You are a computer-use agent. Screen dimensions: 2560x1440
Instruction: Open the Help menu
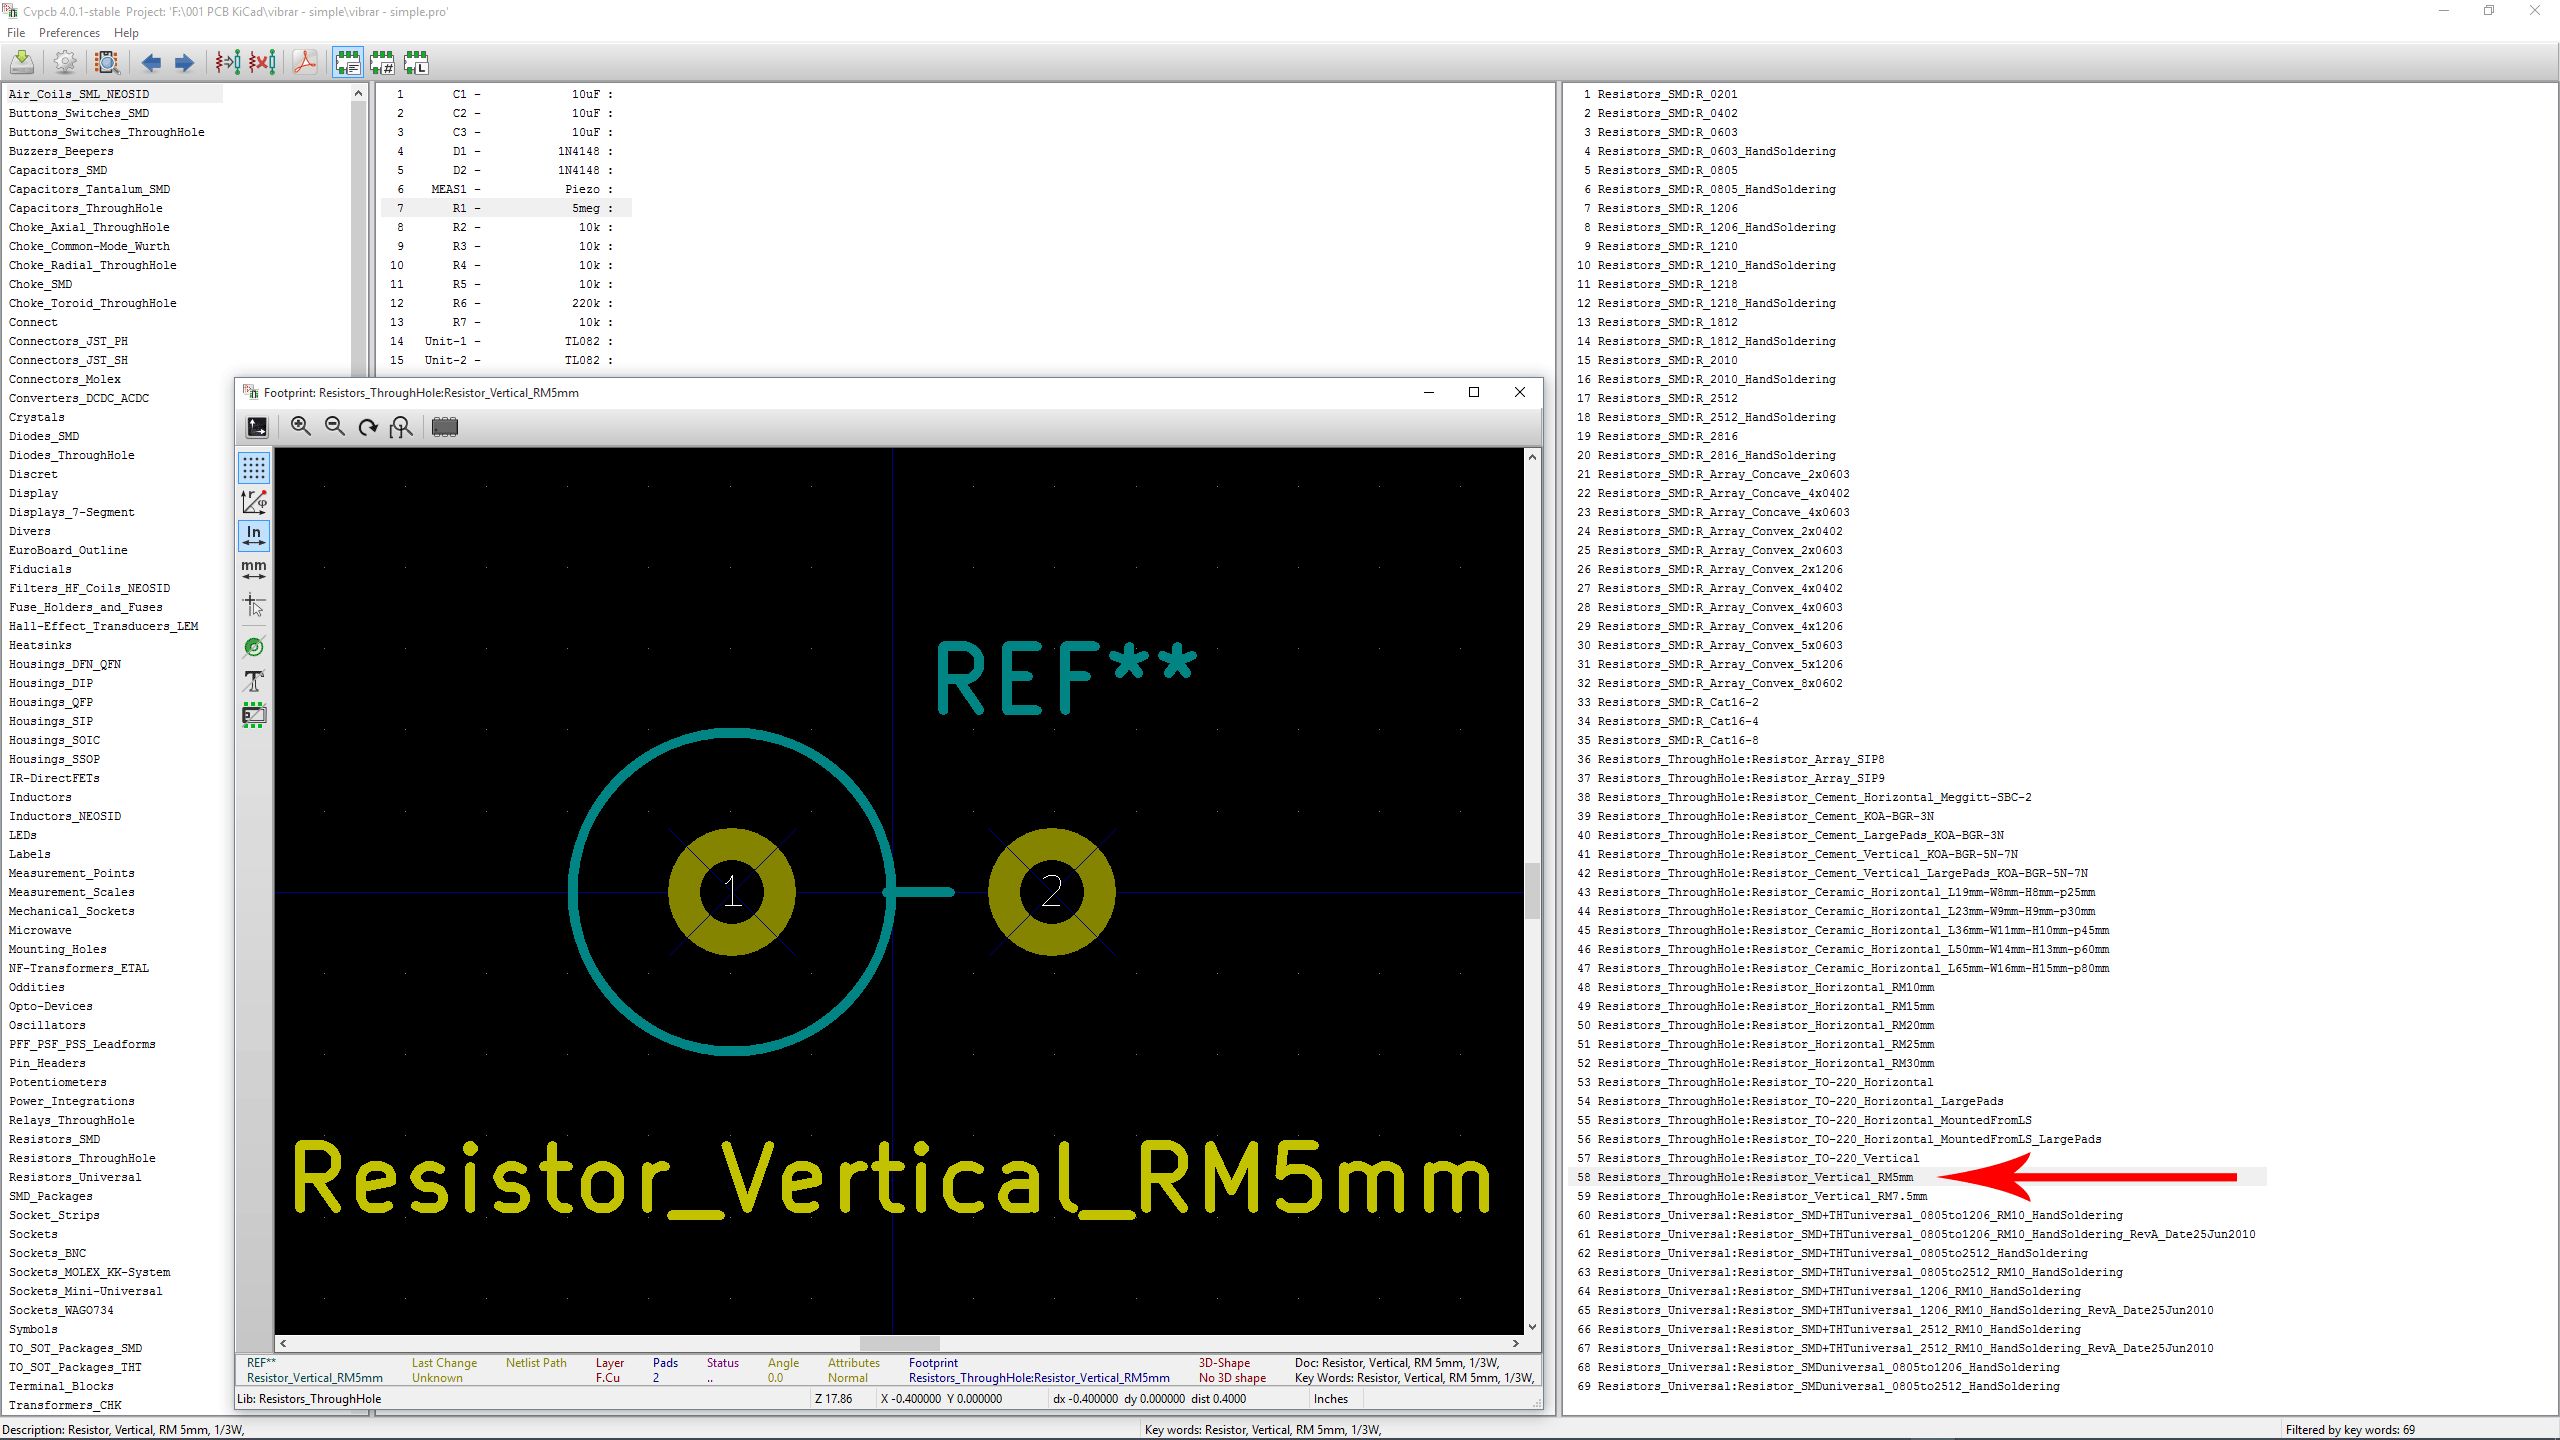pyautogui.click(x=126, y=33)
